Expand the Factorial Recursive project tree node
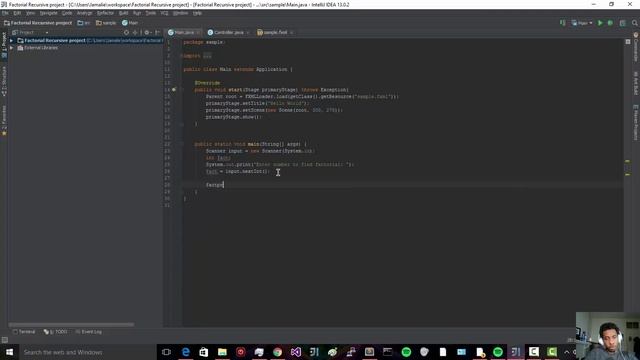Viewport: 640px width, 360px height. click(x=11, y=40)
